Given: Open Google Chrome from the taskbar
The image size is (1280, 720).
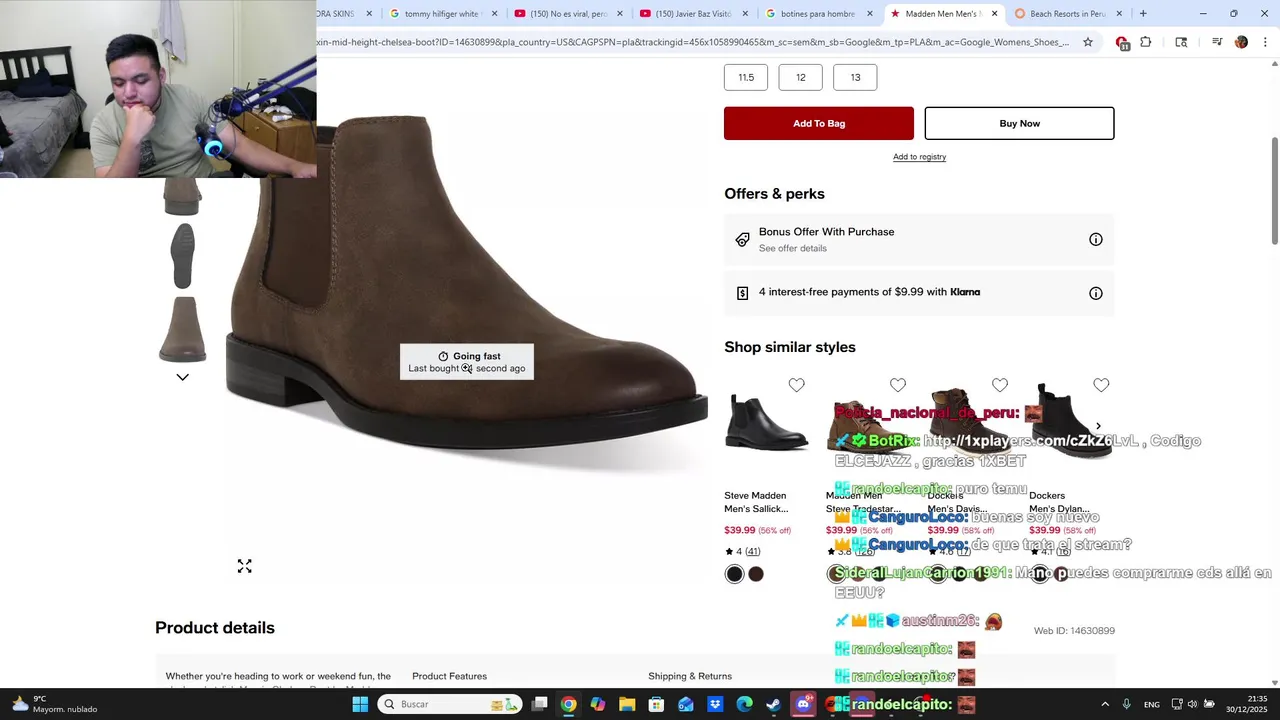Looking at the screenshot, I should 568,704.
